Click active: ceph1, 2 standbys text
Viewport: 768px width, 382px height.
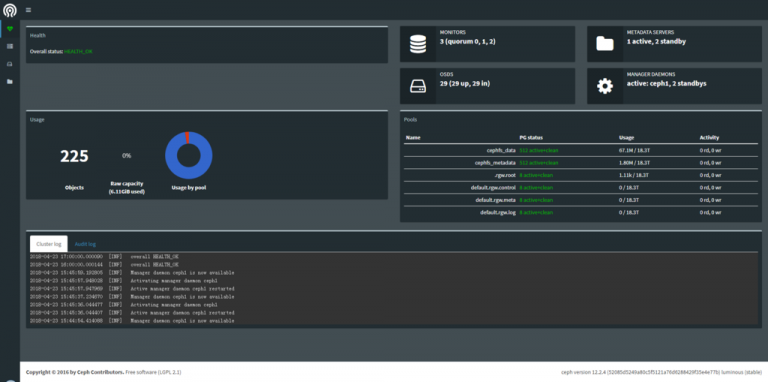point(667,84)
